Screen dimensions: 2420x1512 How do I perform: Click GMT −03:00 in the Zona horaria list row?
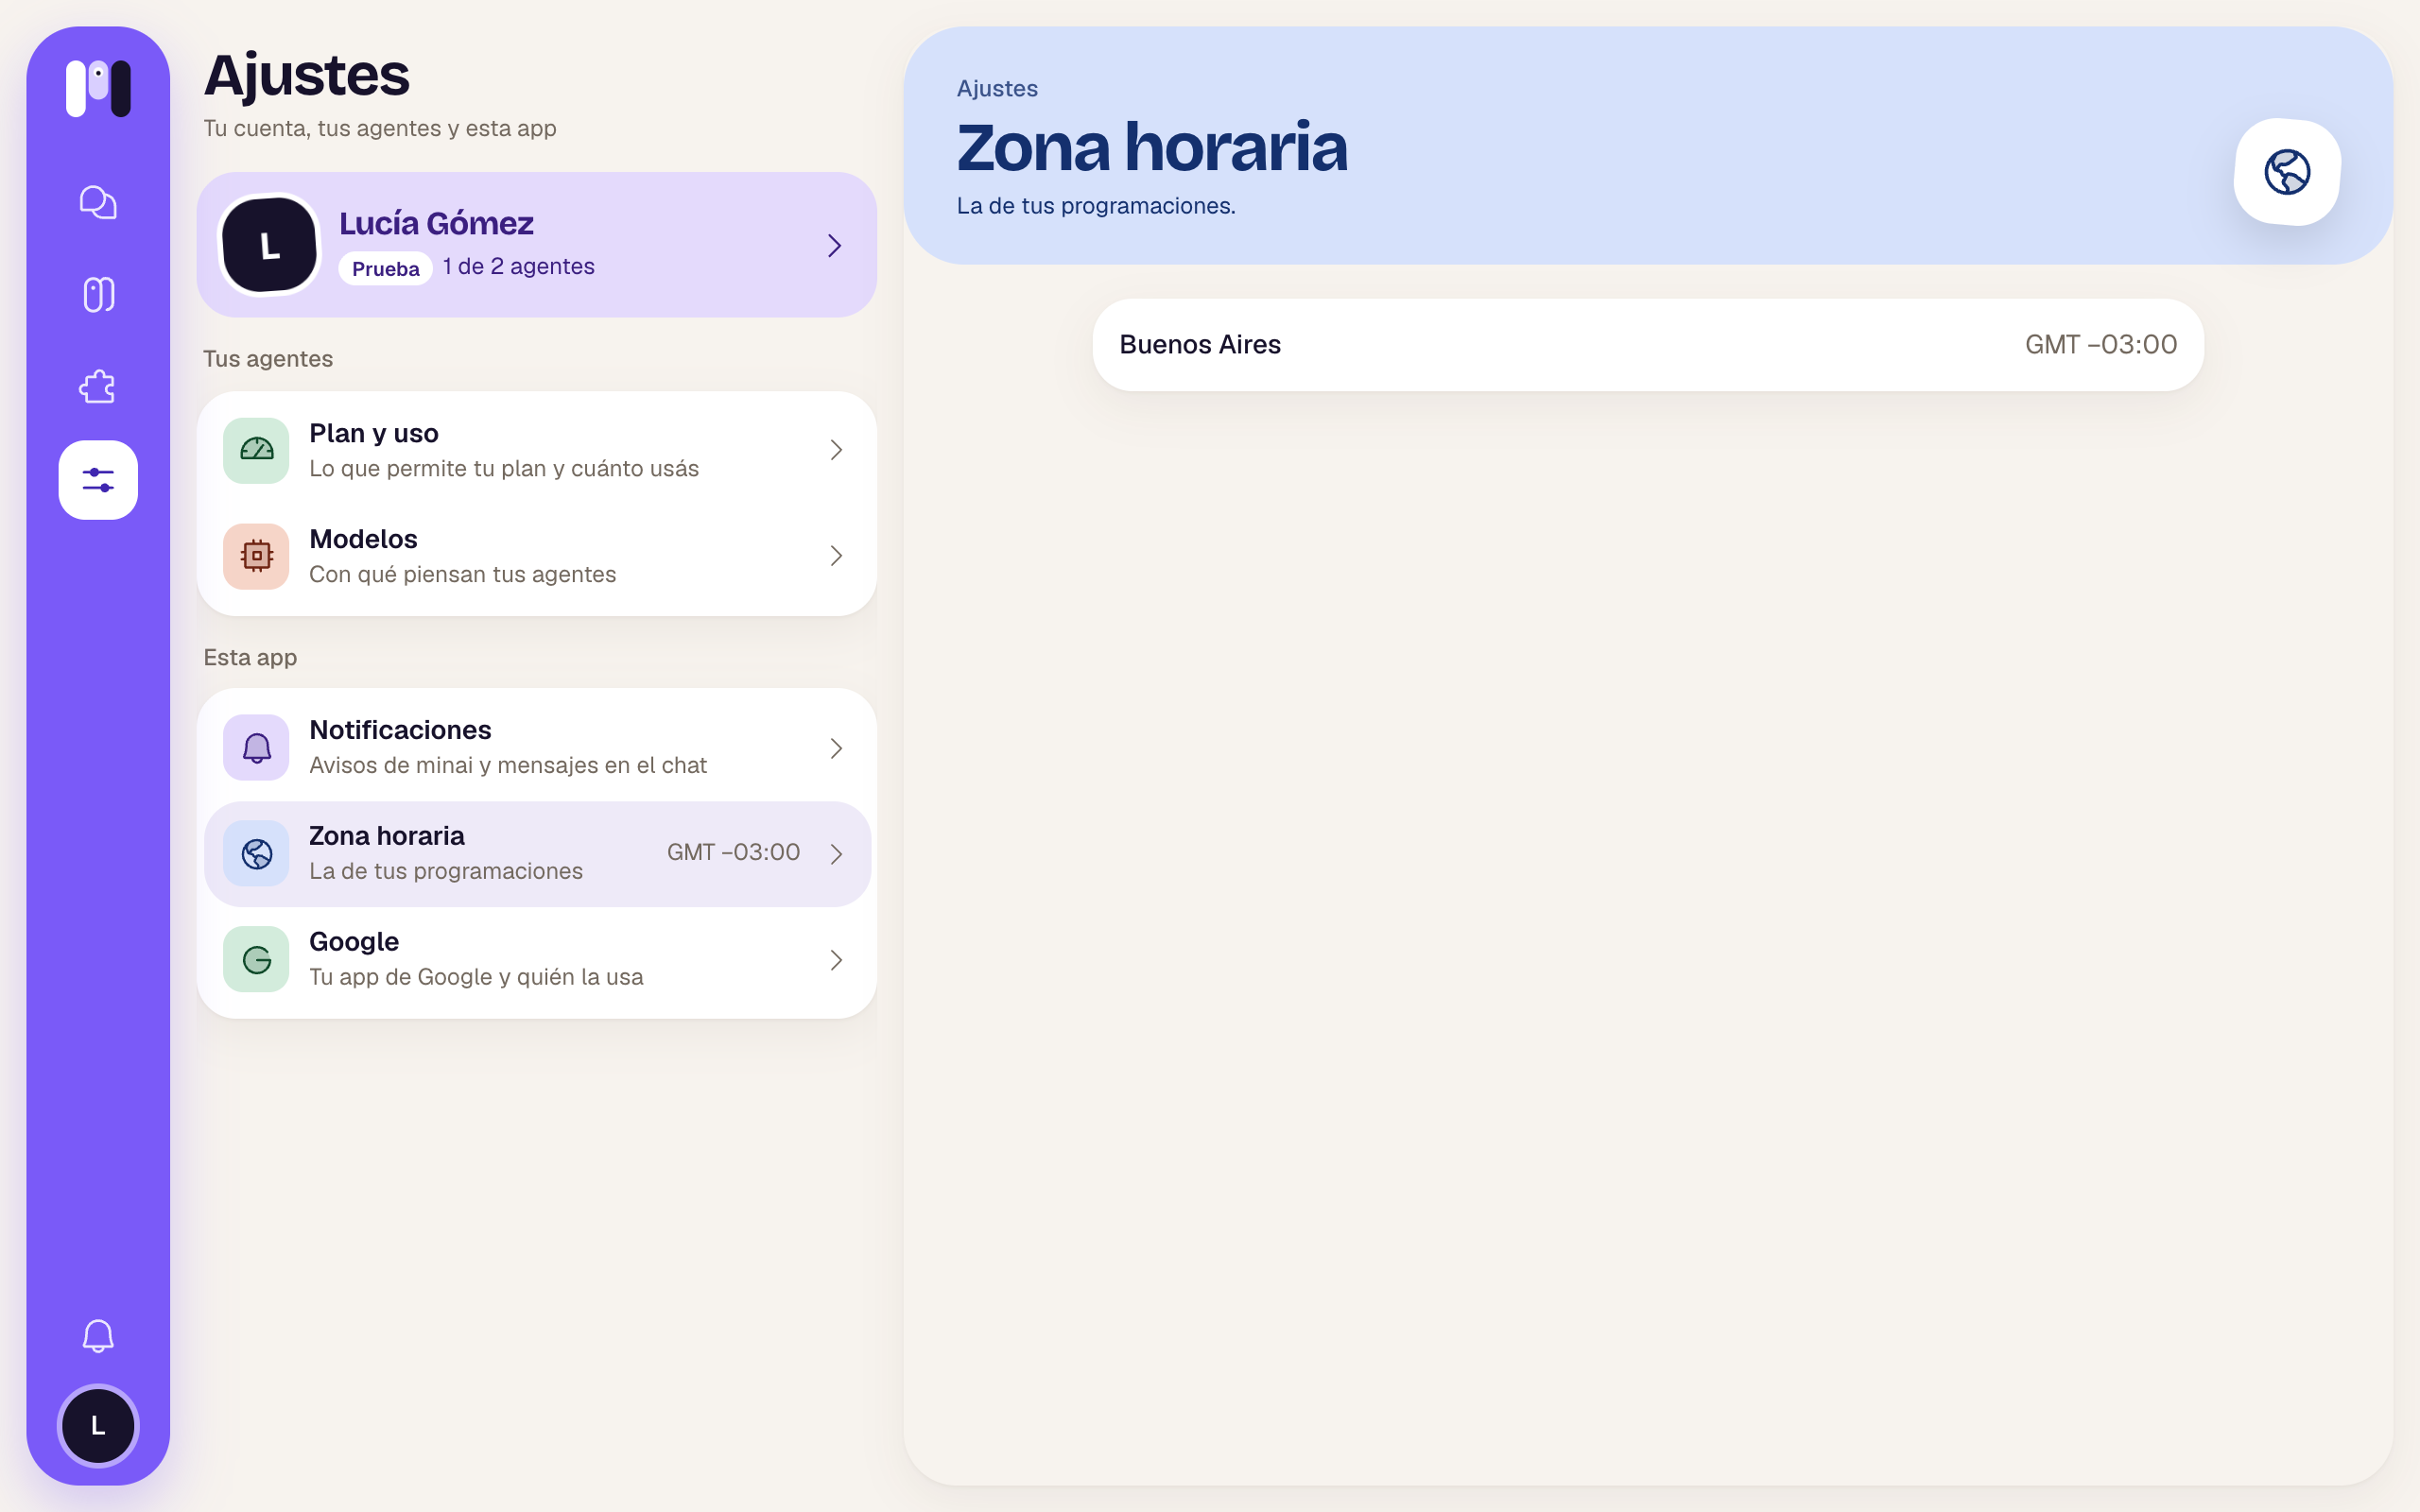(733, 852)
